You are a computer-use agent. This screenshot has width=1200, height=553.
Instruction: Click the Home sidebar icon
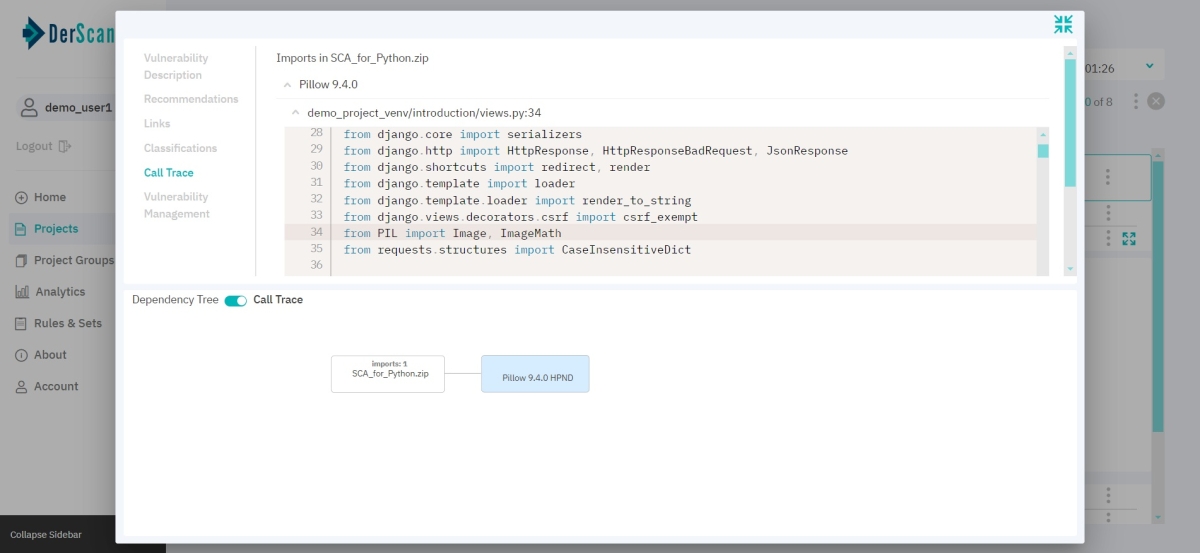[22, 197]
